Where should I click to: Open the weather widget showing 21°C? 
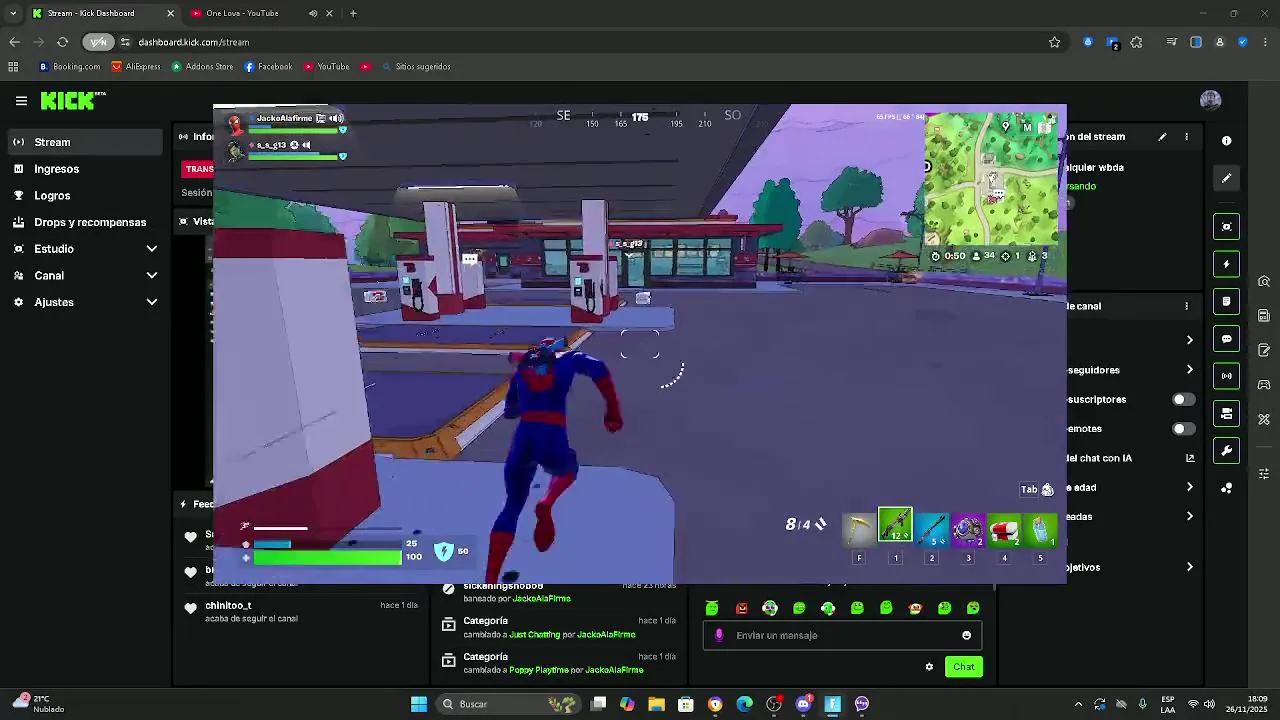tap(40, 704)
